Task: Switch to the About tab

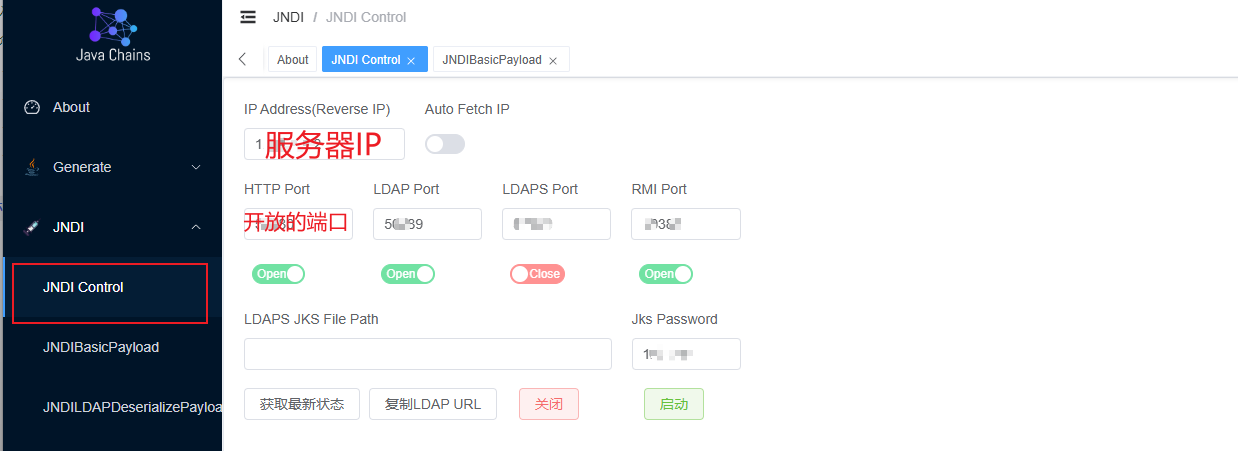Action: pos(292,59)
